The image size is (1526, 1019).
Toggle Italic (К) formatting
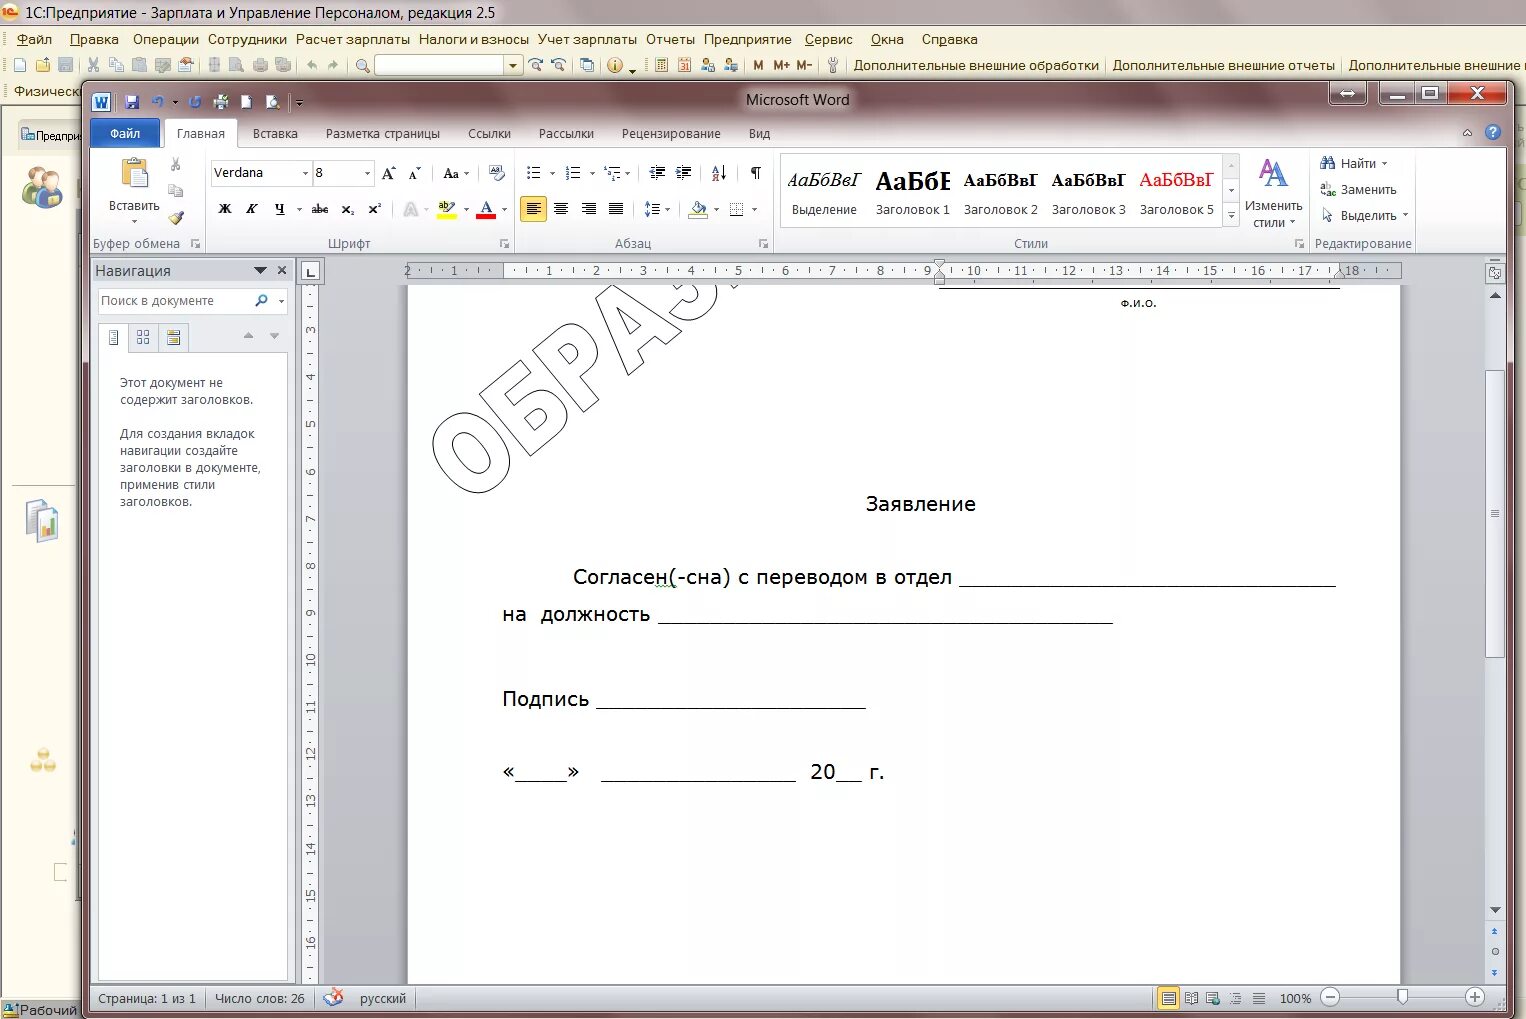(x=252, y=209)
